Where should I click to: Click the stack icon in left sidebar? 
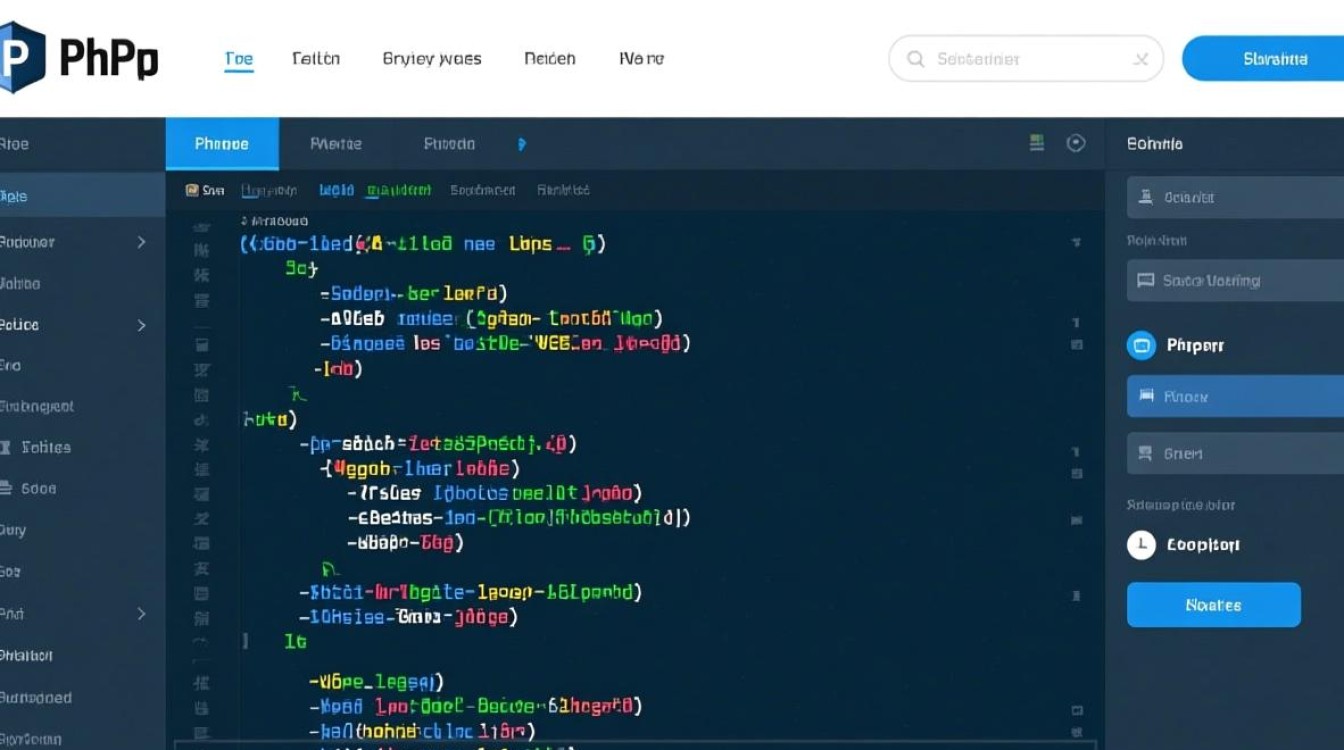pos(8,488)
